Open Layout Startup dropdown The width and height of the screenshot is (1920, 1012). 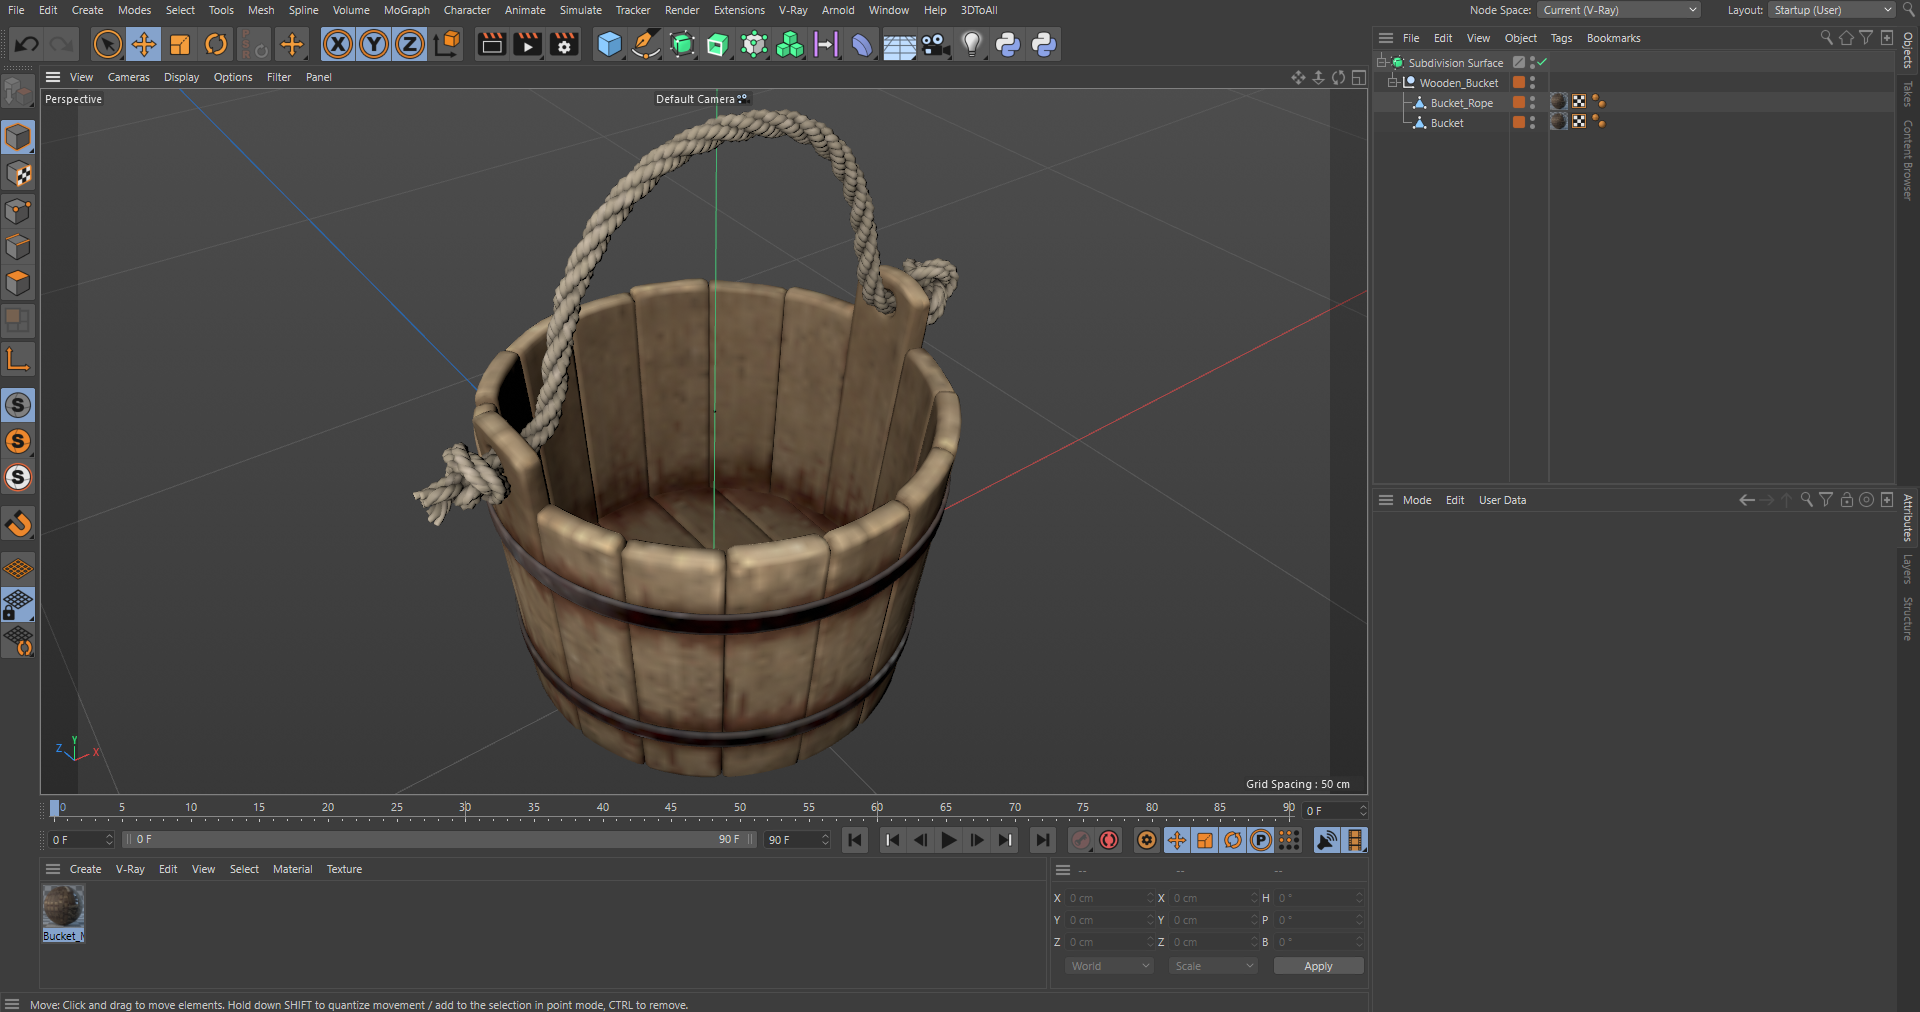(1831, 10)
